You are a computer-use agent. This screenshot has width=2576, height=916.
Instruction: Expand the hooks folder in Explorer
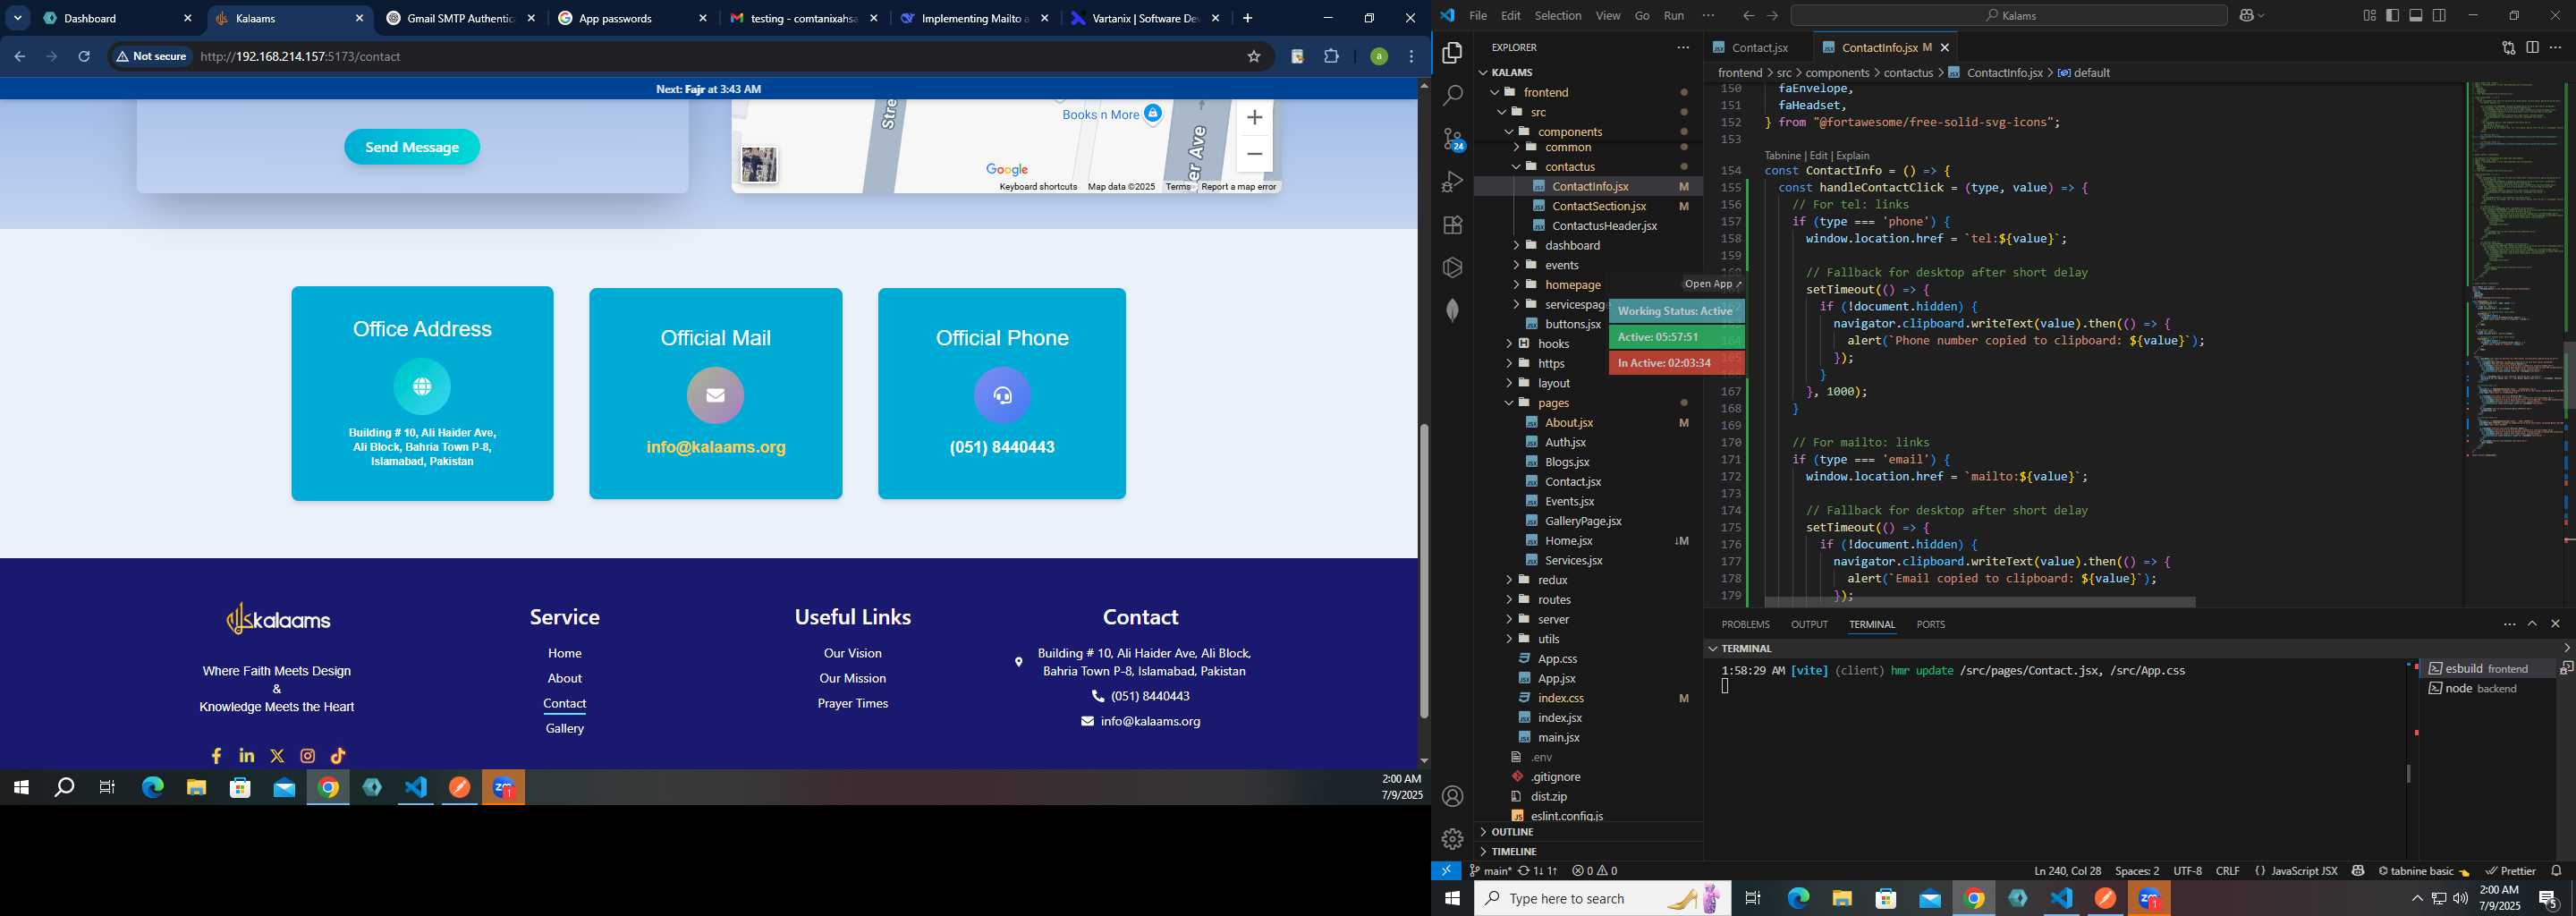click(1508, 344)
